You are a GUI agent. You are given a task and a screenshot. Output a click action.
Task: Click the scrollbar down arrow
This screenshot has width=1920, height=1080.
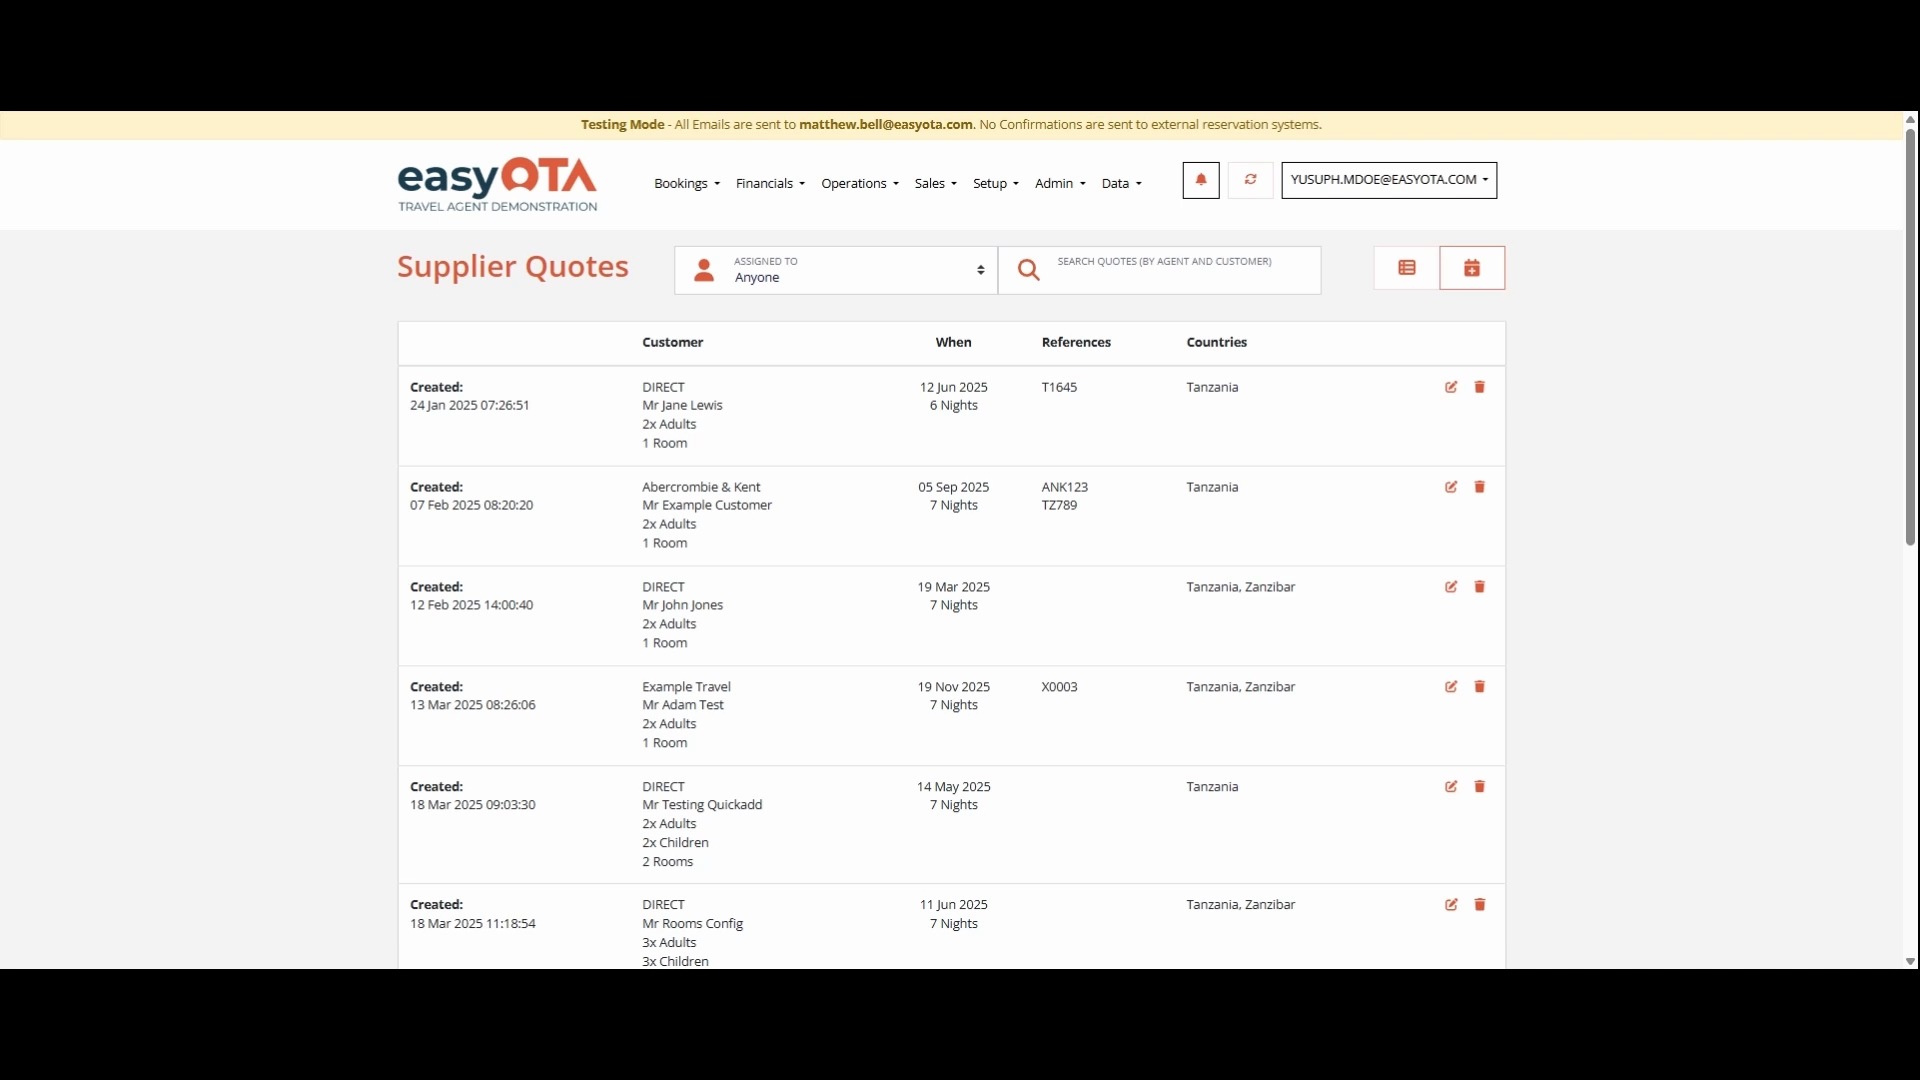(x=1910, y=961)
